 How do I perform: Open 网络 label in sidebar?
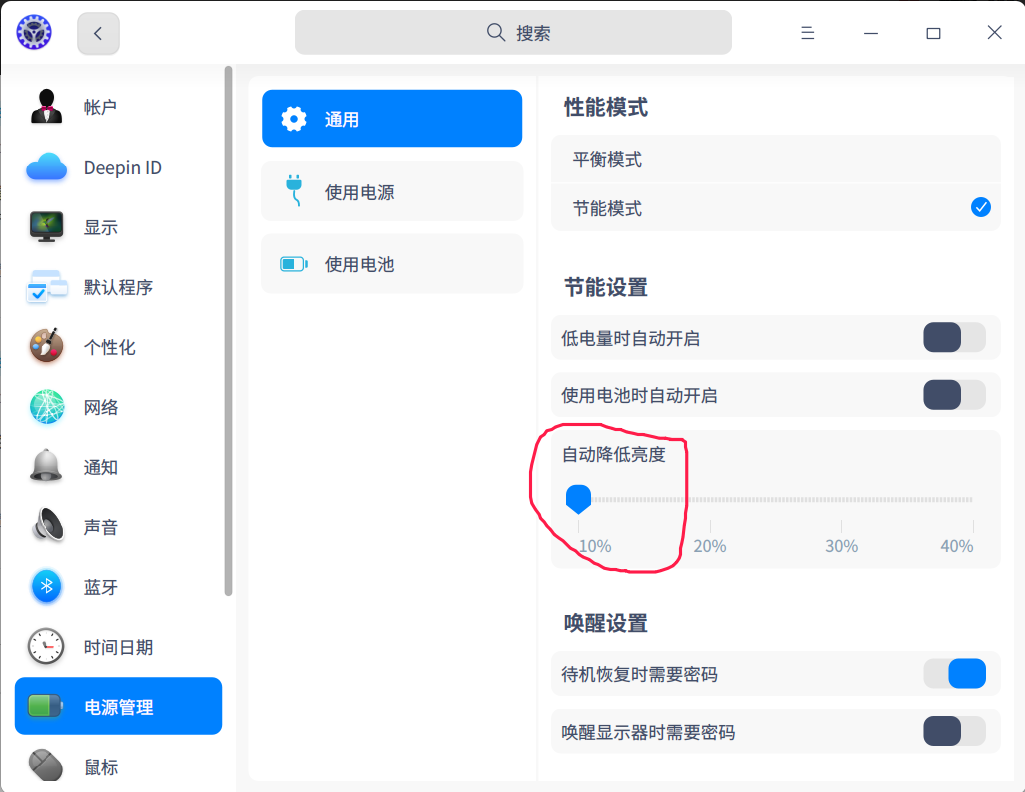[x=101, y=408]
